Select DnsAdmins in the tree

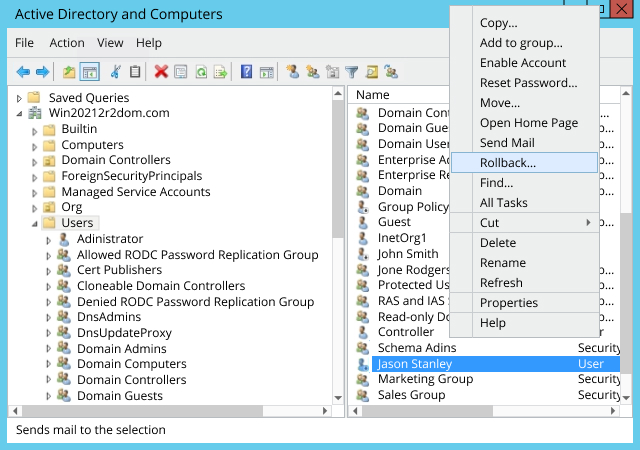coord(109,317)
